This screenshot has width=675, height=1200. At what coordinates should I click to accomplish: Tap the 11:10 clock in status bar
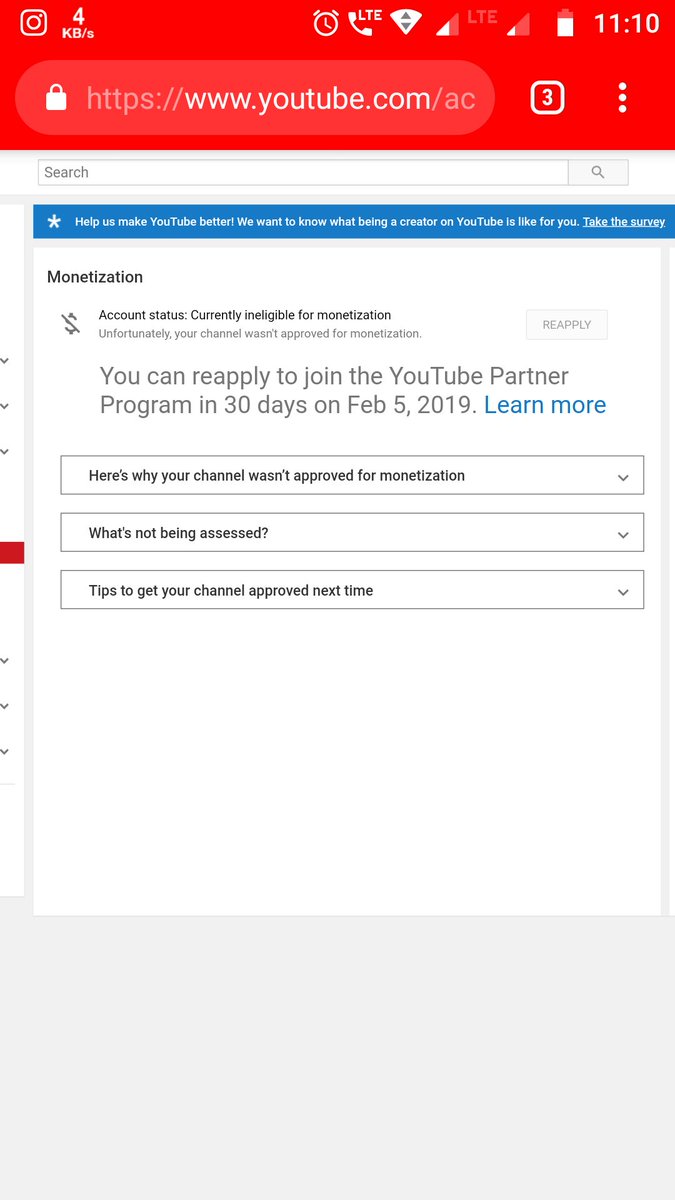tap(626, 22)
